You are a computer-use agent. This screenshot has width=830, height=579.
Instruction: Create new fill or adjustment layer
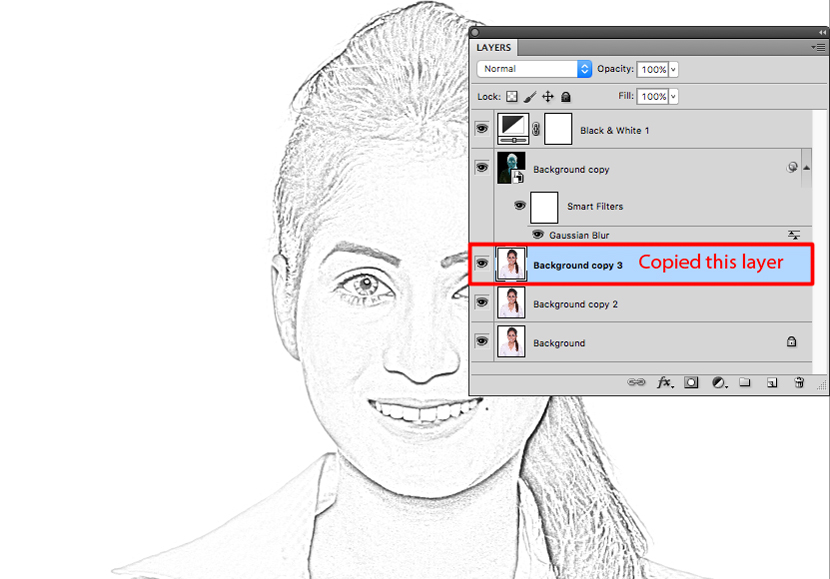click(718, 382)
